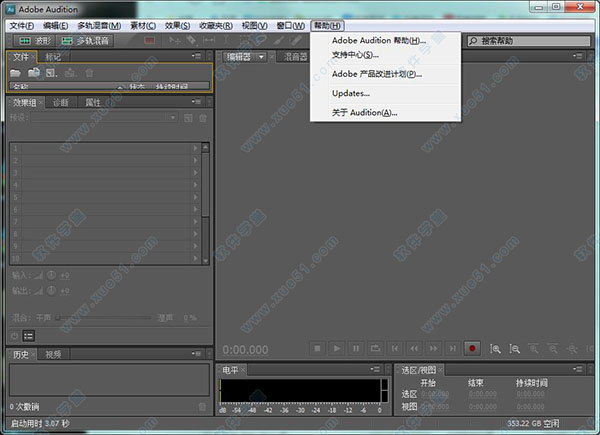Open the 编辑(E) menu
This screenshot has height=435, width=600.
tap(56, 26)
